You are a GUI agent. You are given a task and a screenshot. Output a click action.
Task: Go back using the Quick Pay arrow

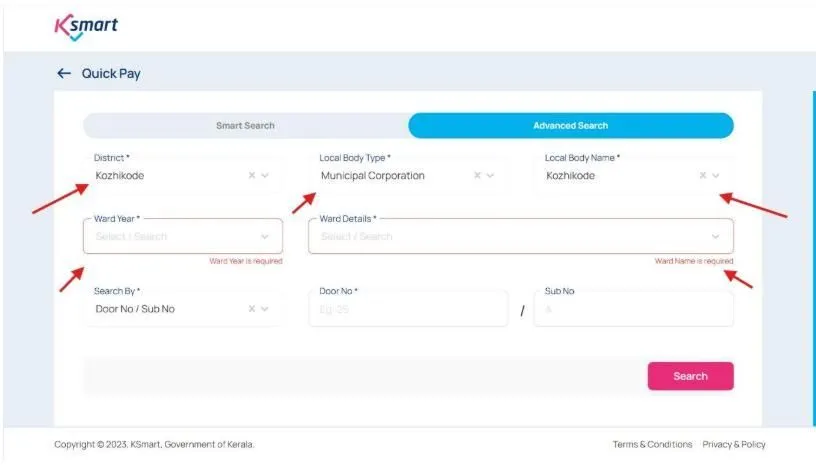pos(64,73)
